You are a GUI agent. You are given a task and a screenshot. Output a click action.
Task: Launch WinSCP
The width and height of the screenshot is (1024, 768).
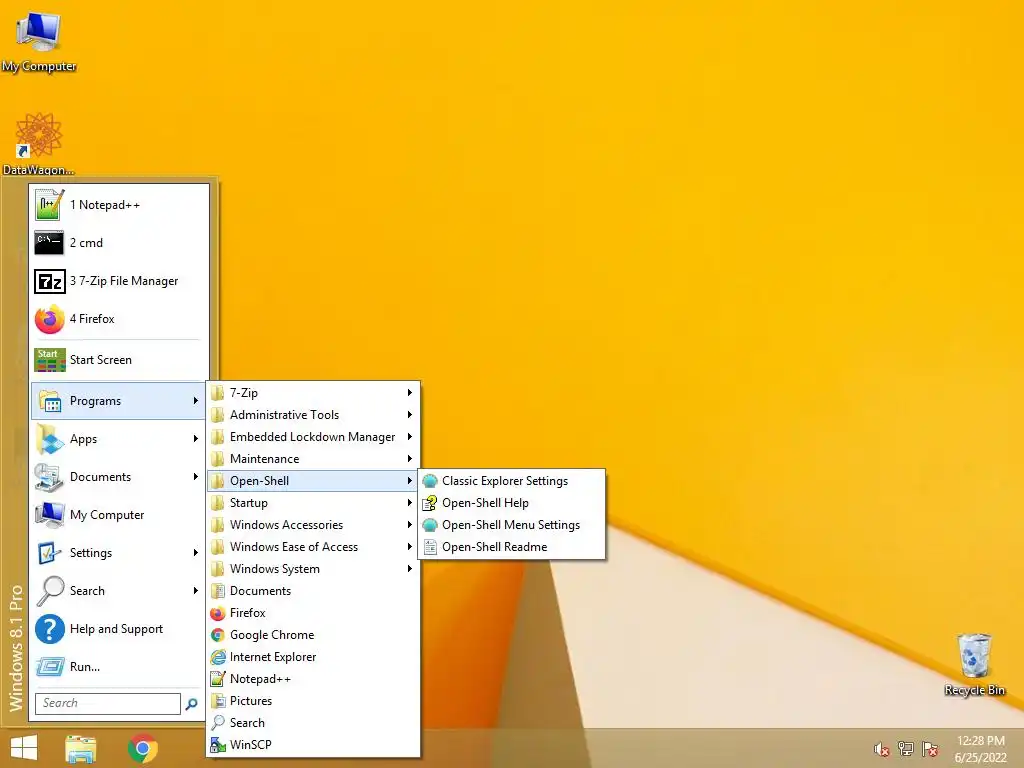(x=313, y=745)
